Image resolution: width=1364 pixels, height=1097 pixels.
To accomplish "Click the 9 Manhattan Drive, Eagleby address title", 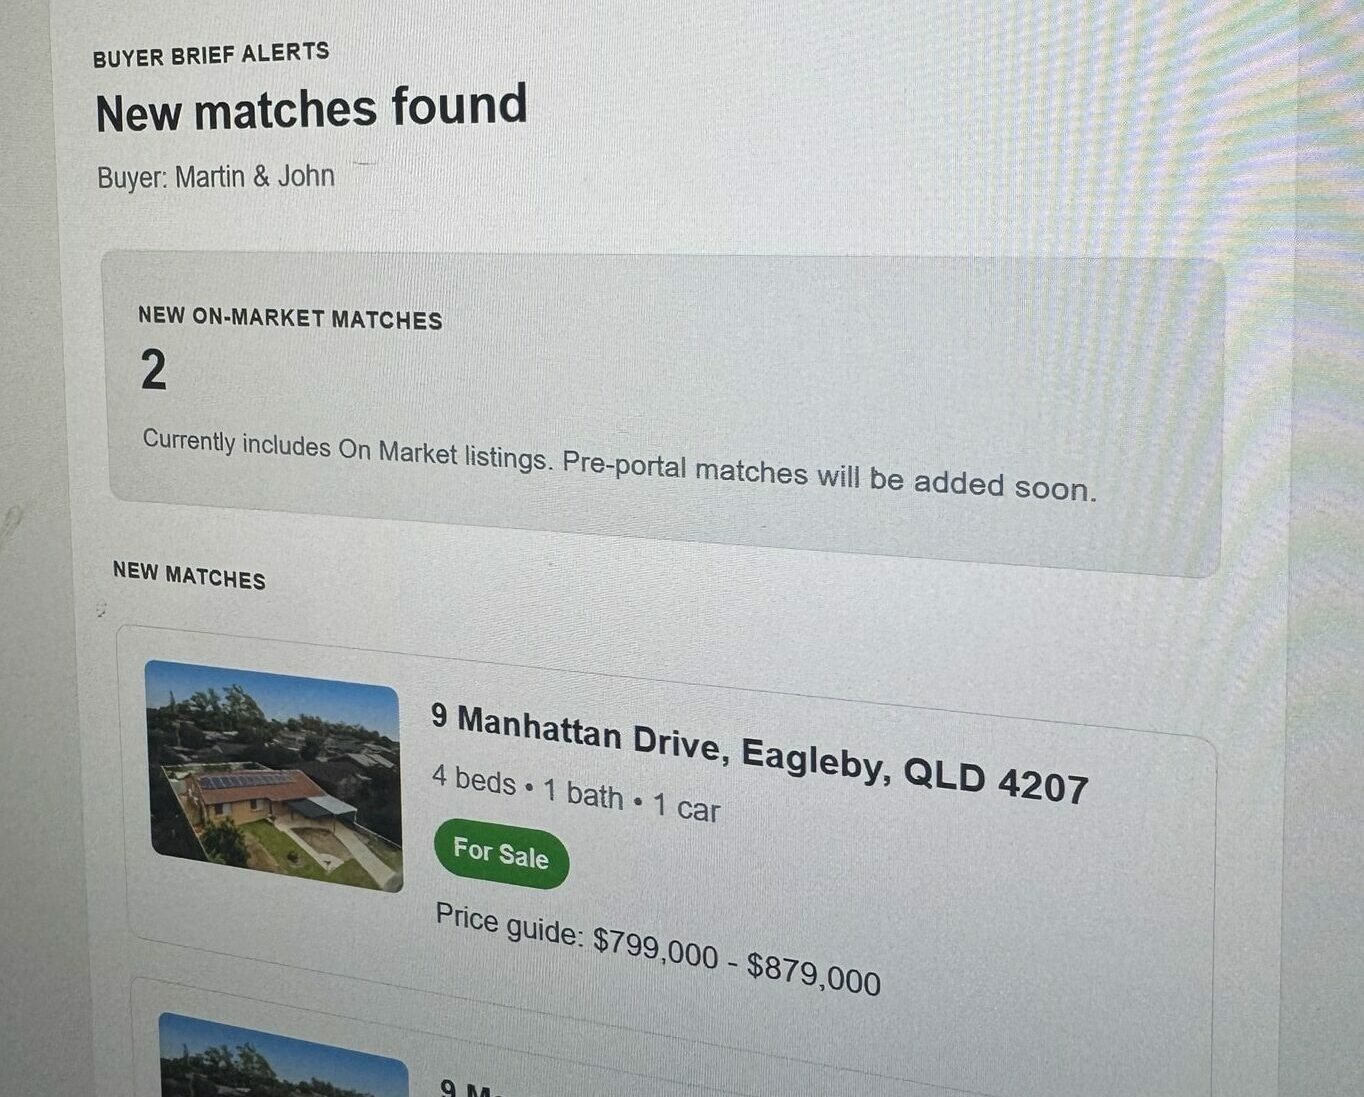I will coord(759,752).
